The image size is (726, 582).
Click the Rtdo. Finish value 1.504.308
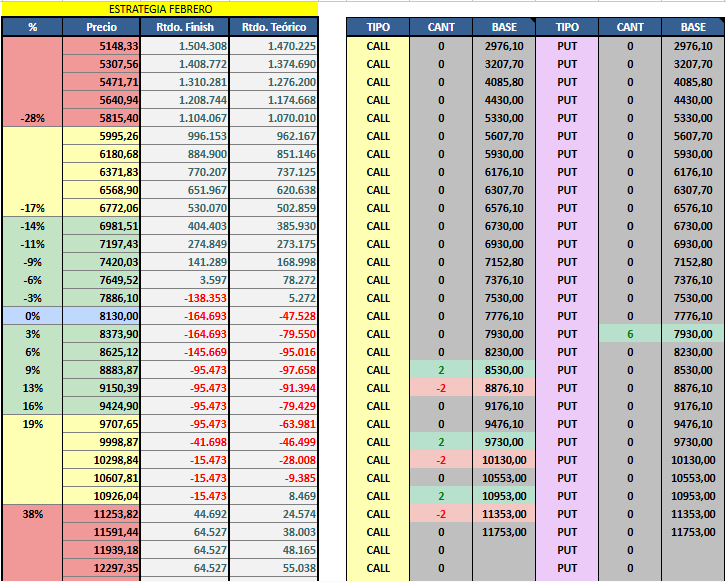tap(185, 46)
